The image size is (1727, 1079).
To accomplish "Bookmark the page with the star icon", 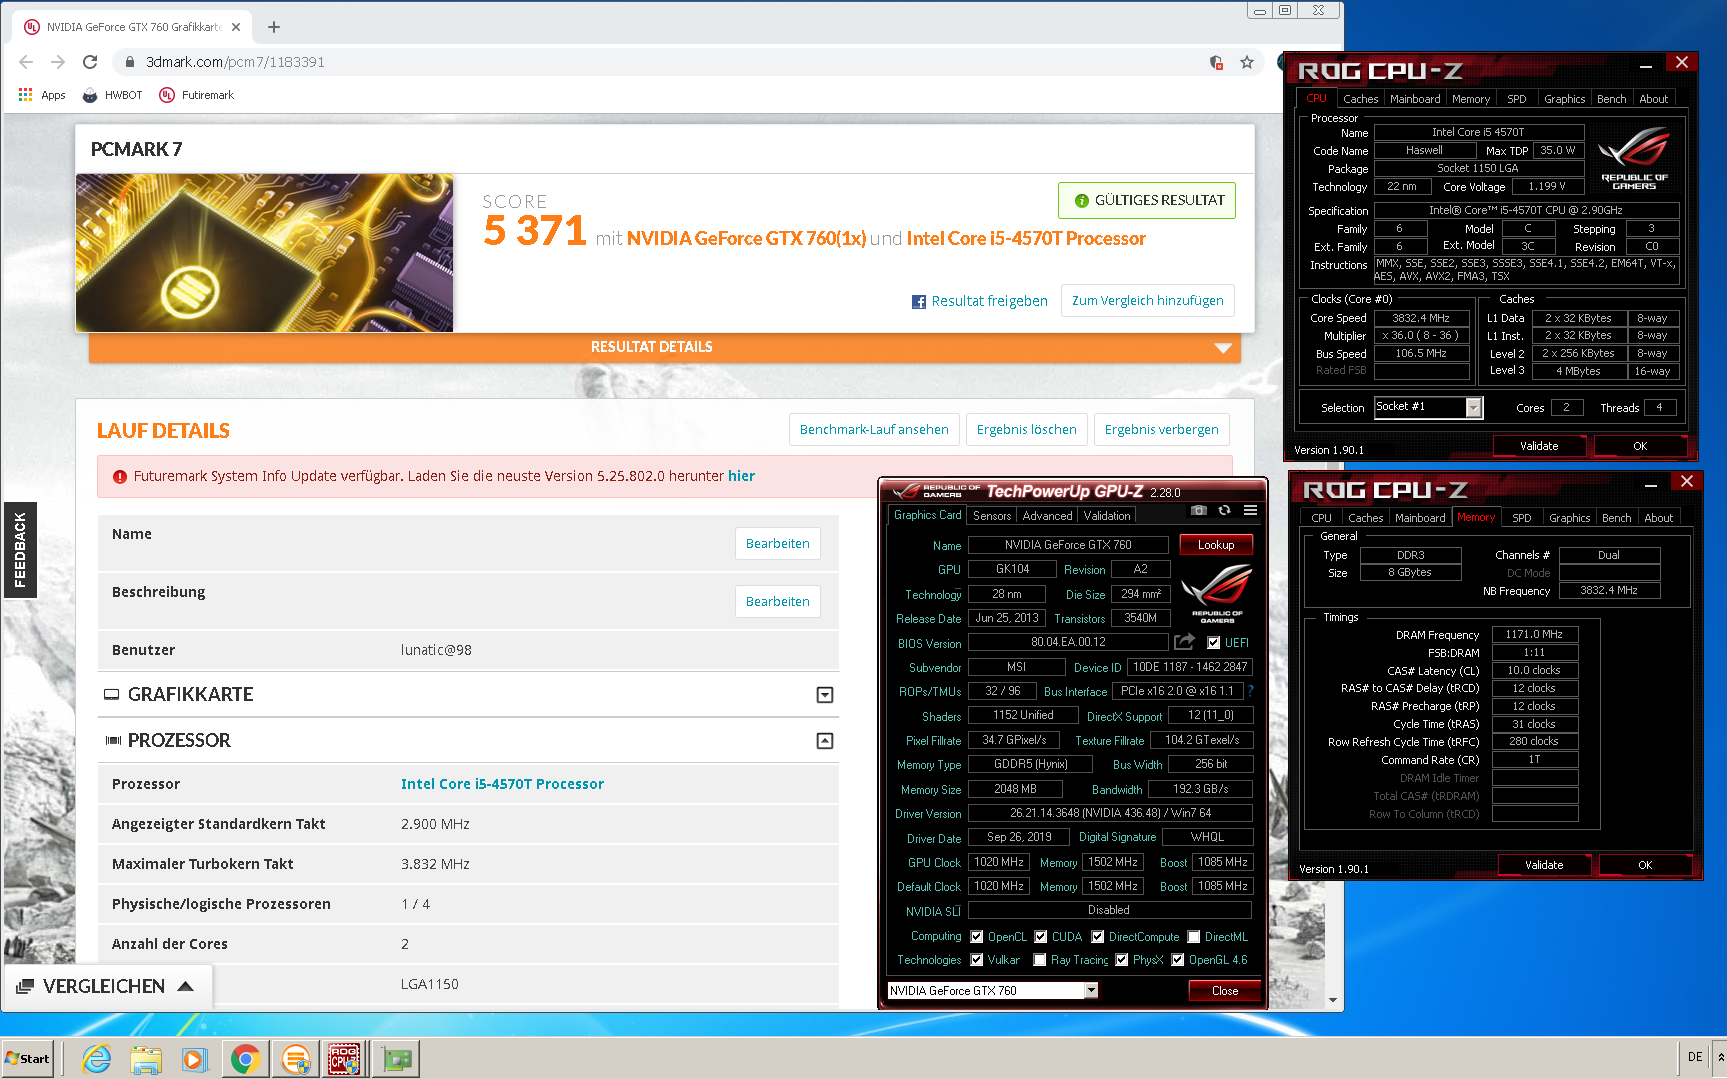I will 1247,62.
